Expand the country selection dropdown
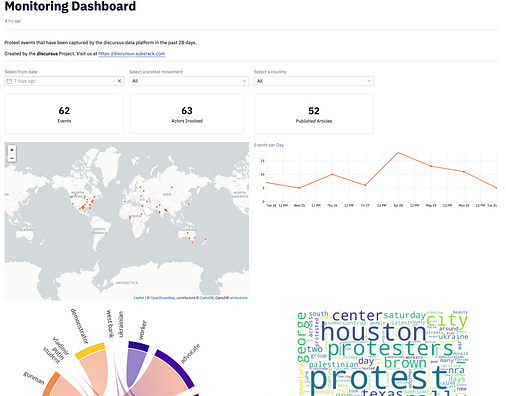 (x=314, y=81)
